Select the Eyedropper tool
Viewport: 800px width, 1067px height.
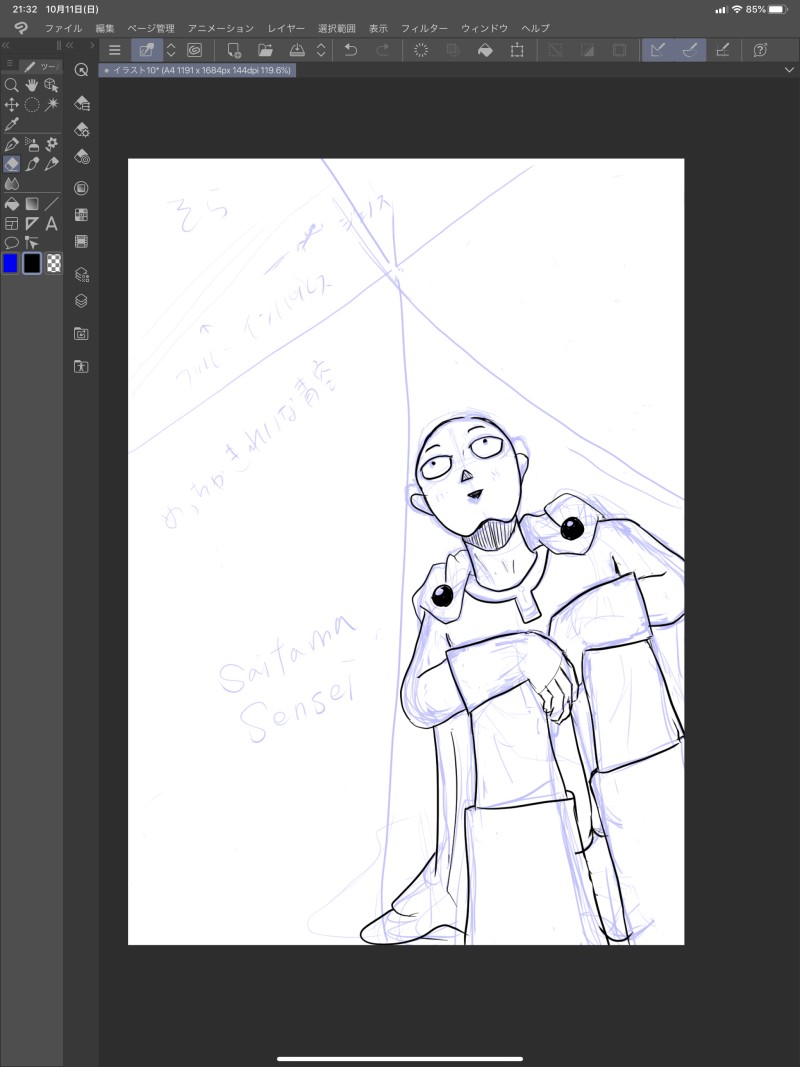pyautogui.click(x=12, y=125)
